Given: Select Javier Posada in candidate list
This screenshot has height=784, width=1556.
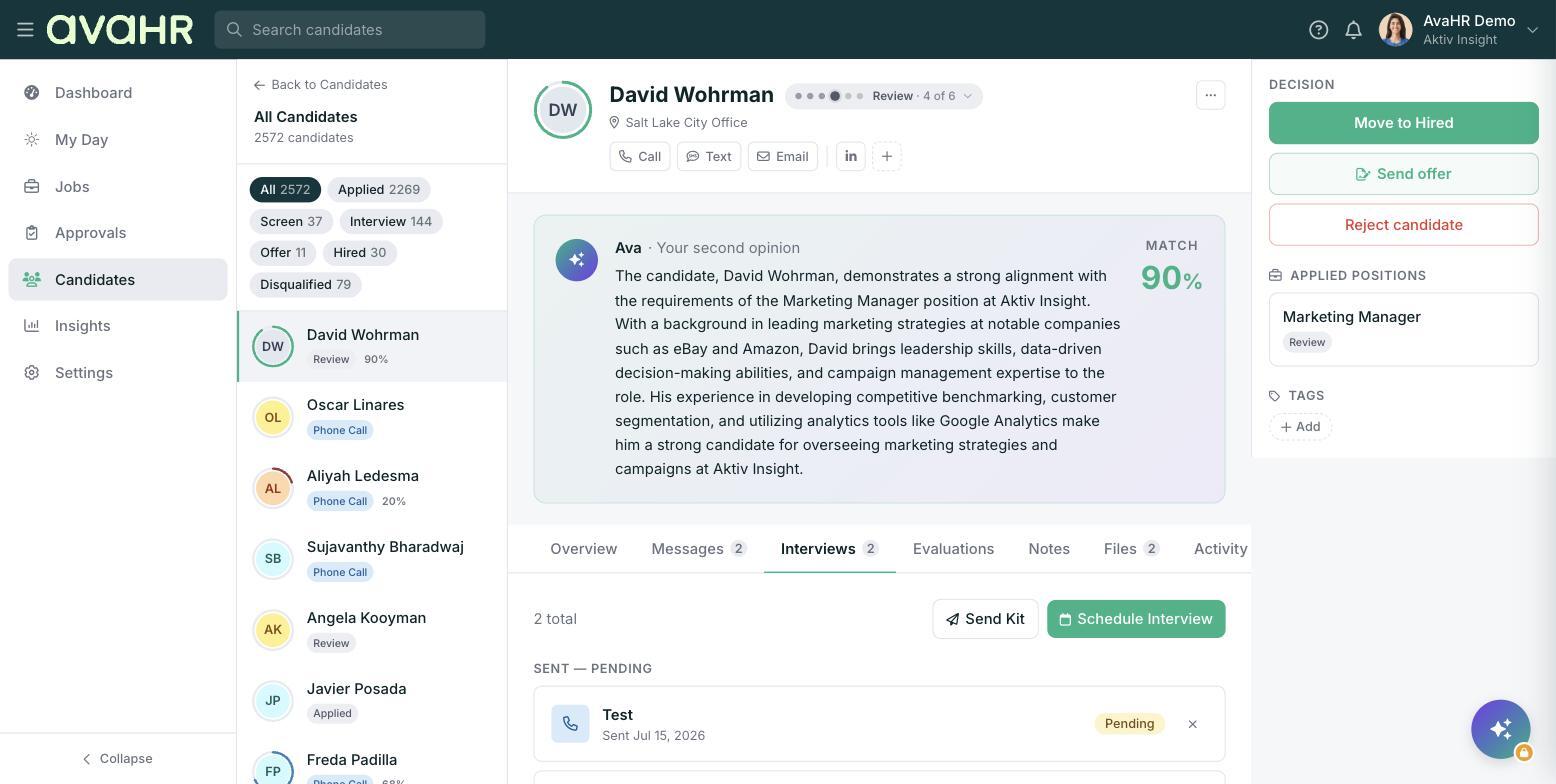Looking at the screenshot, I should click(372, 701).
